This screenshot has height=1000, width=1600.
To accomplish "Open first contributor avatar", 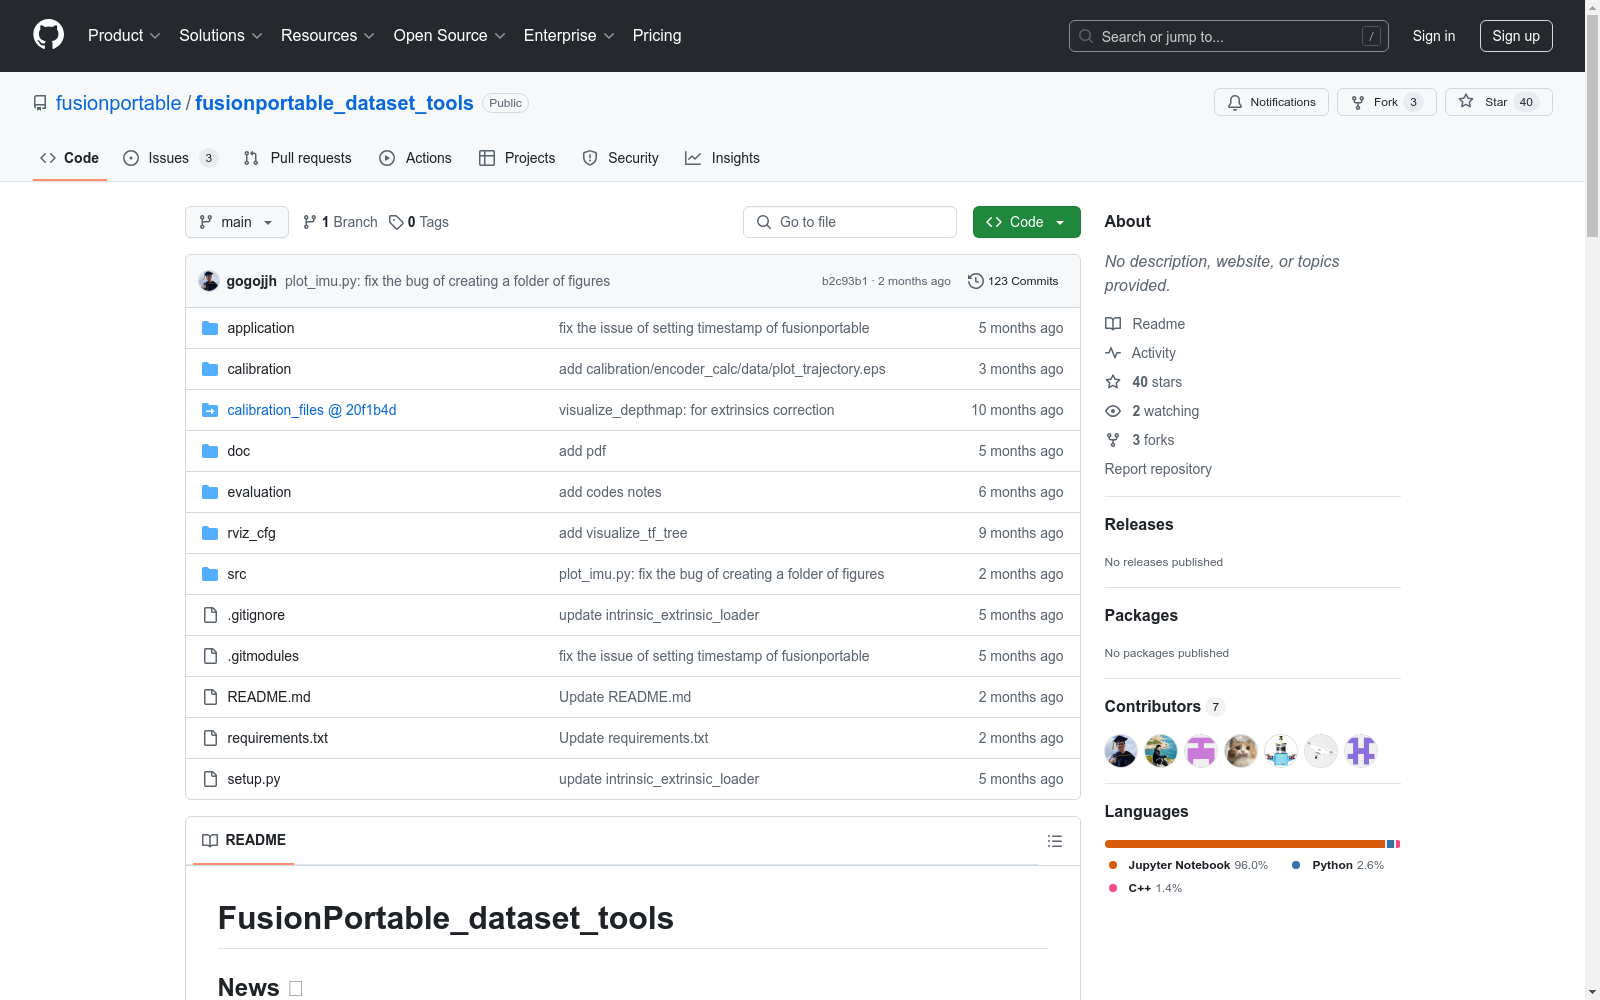I will click(1121, 751).
